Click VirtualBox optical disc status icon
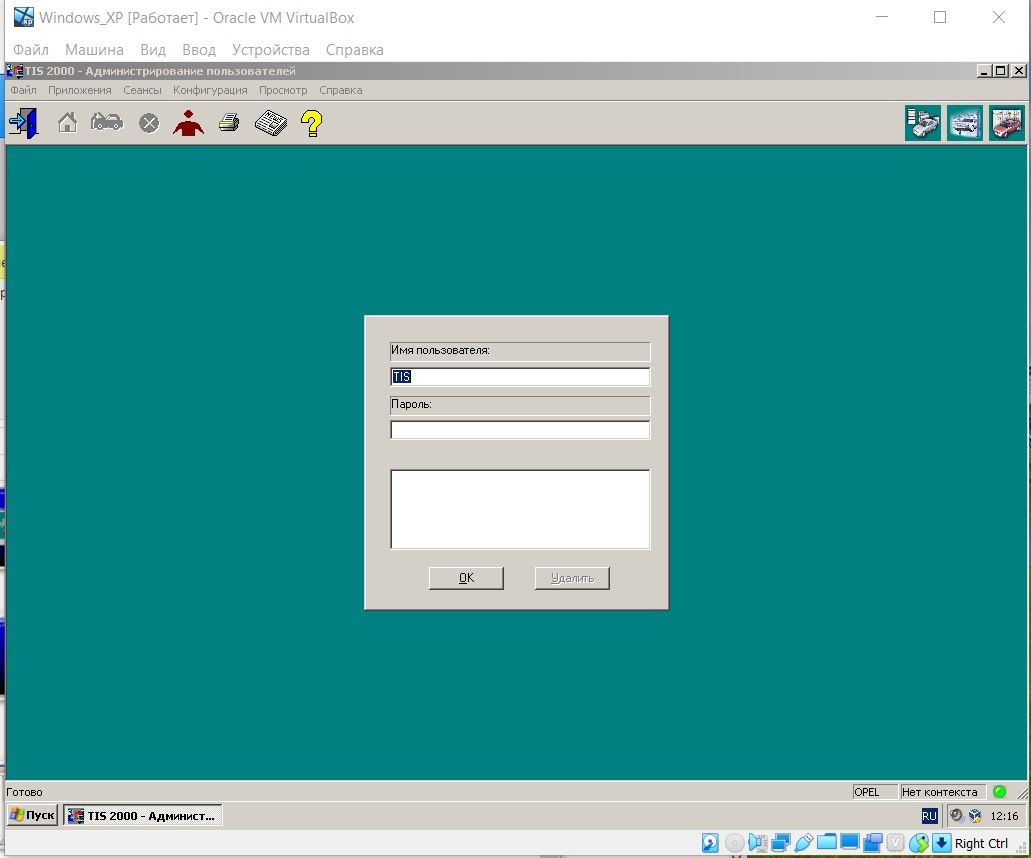1031x858 pixels. coord(734,843)
